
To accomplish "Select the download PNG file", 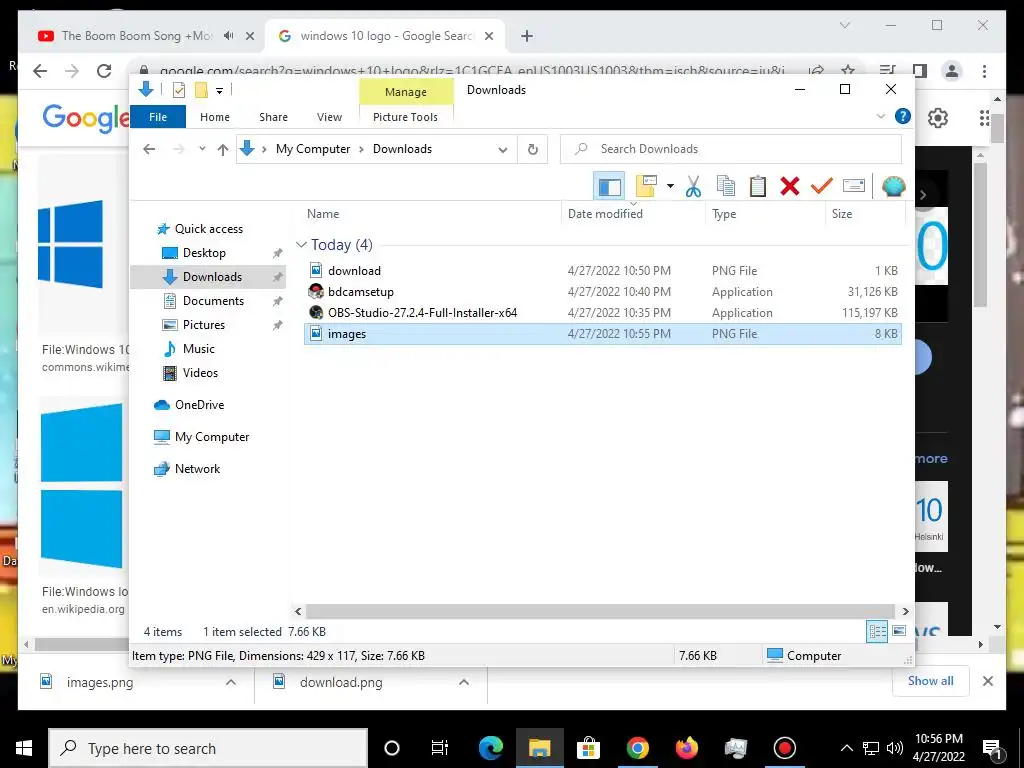I will click(603, 270).
